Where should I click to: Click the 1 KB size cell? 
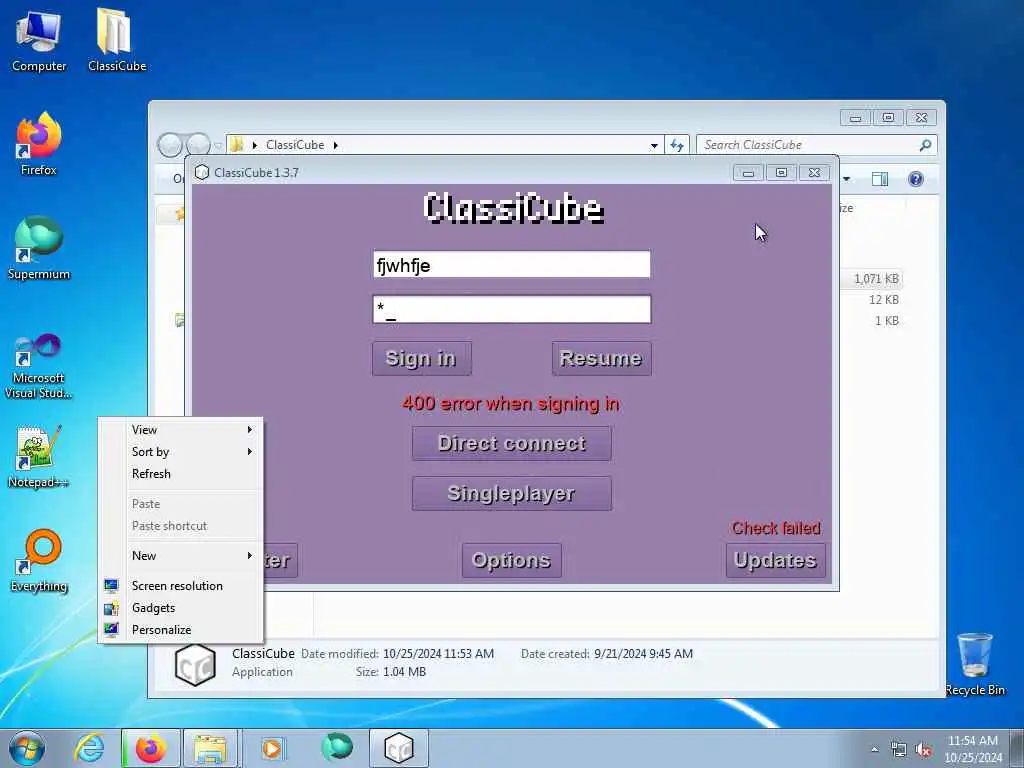887,321
